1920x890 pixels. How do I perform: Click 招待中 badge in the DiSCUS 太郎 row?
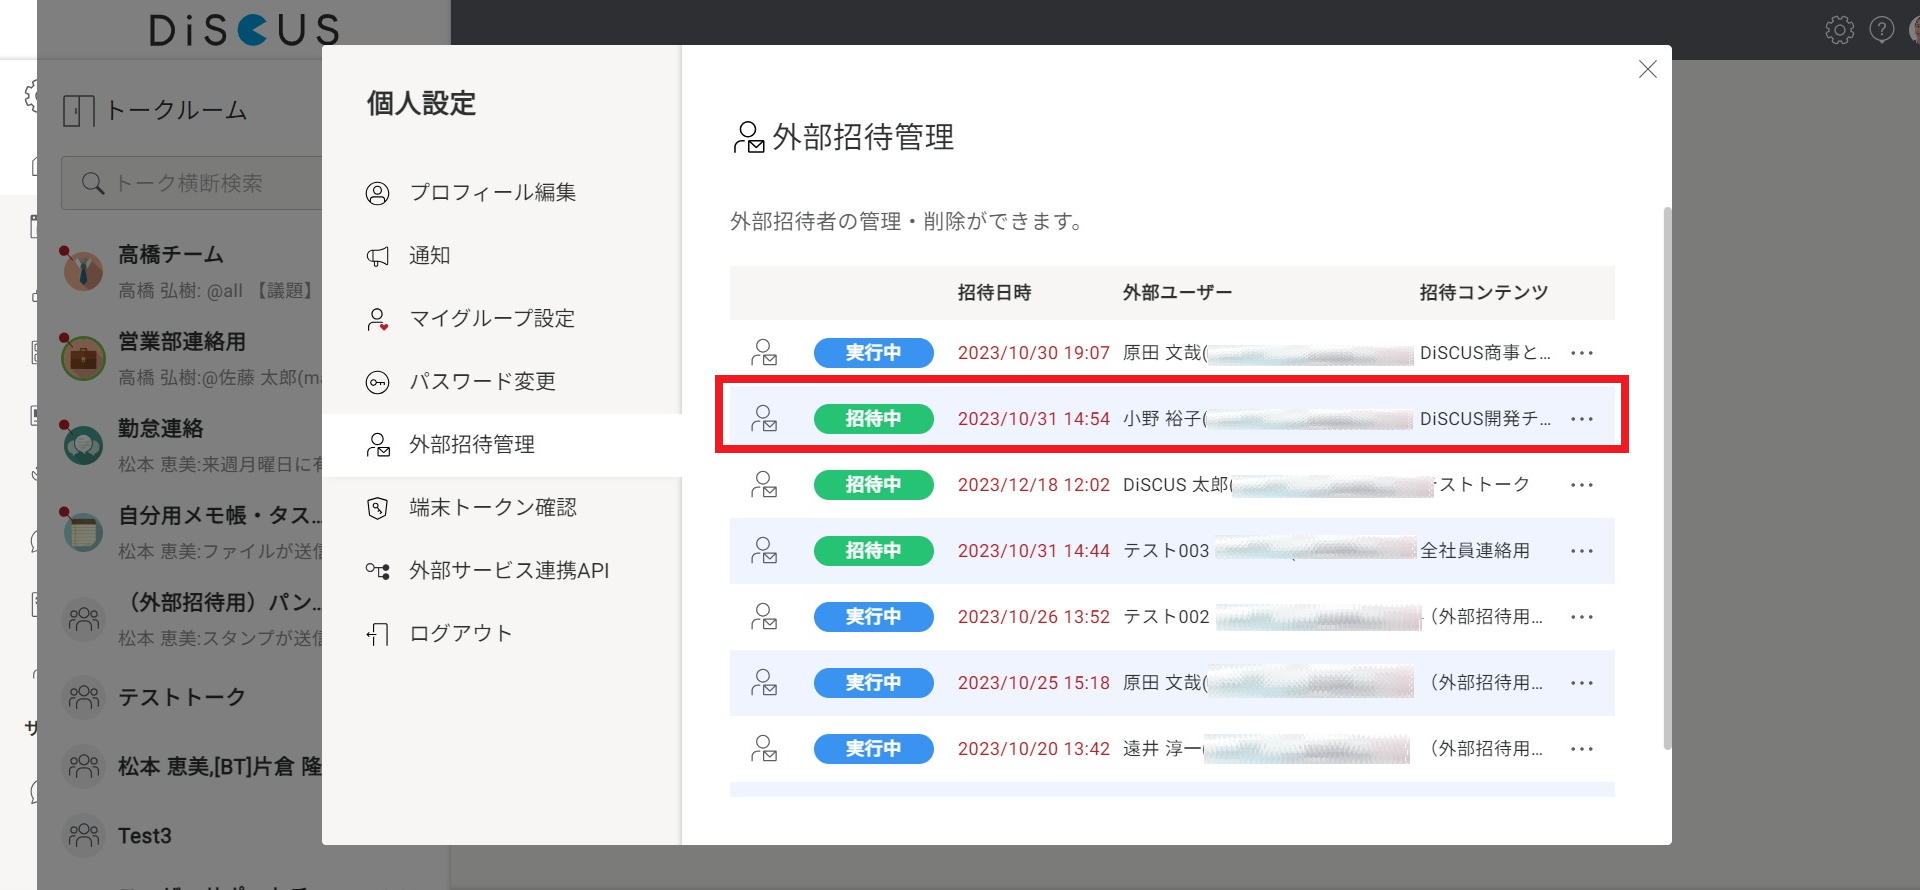pyautogui.click(x=874, y=485)
